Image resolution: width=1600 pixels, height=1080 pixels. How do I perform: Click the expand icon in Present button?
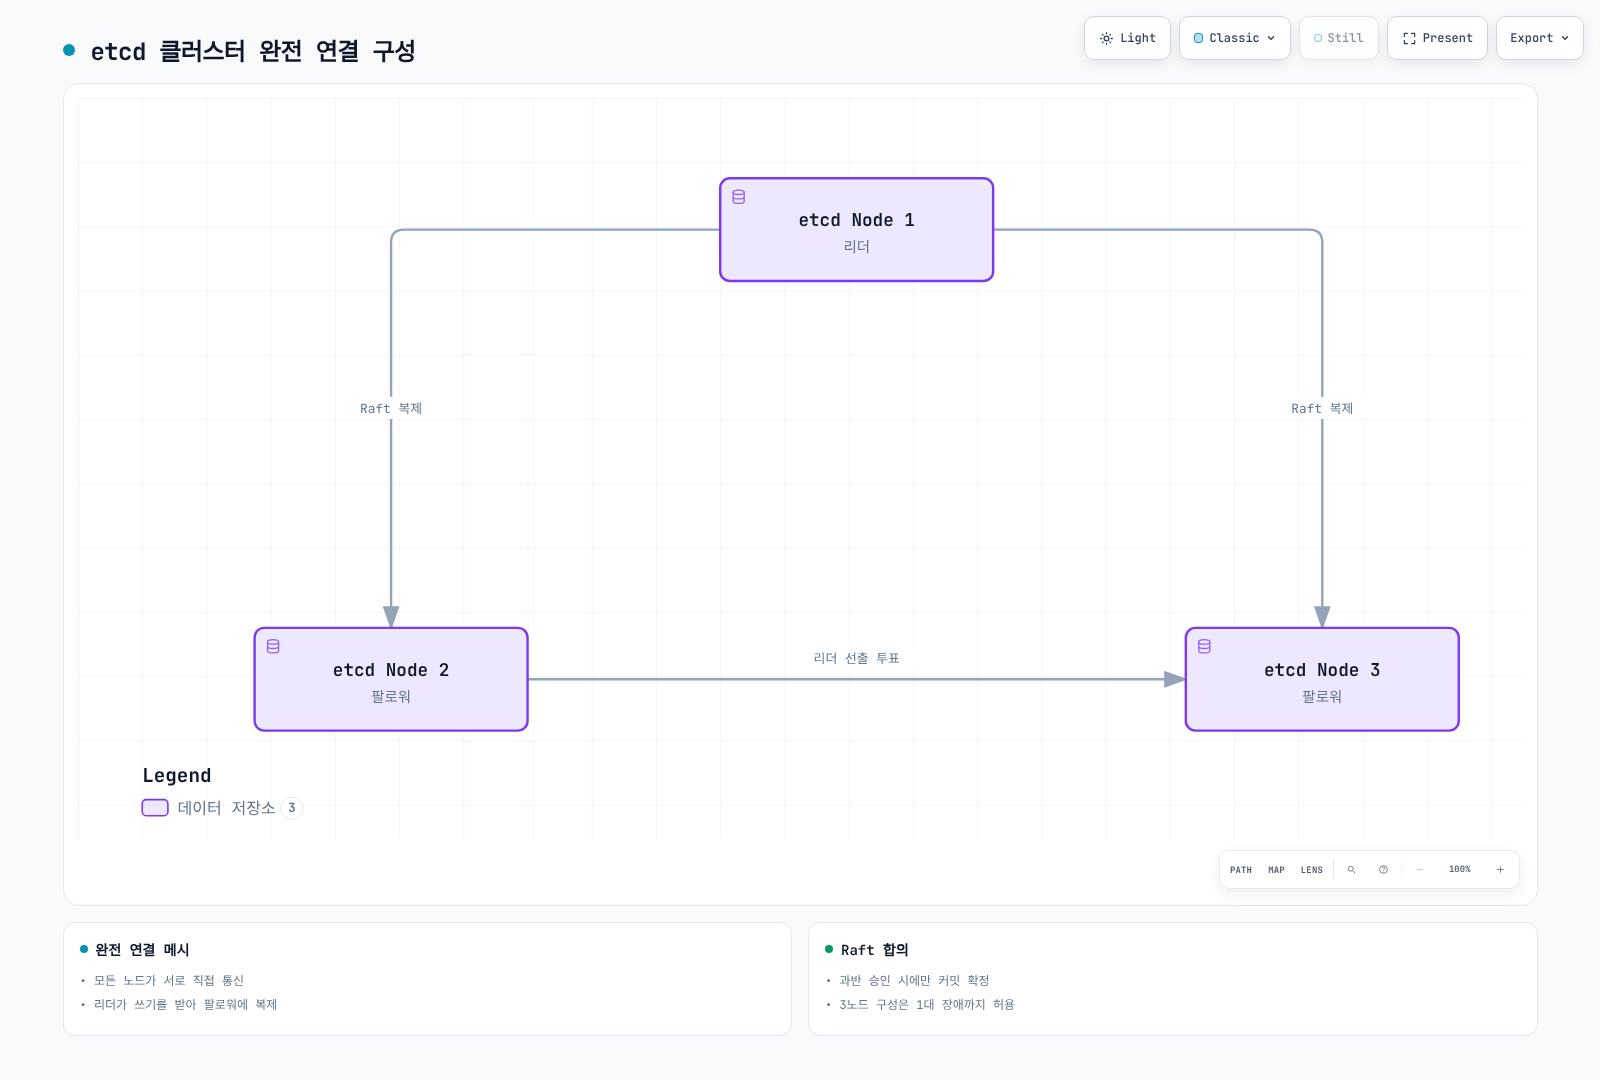(1409, 38)
